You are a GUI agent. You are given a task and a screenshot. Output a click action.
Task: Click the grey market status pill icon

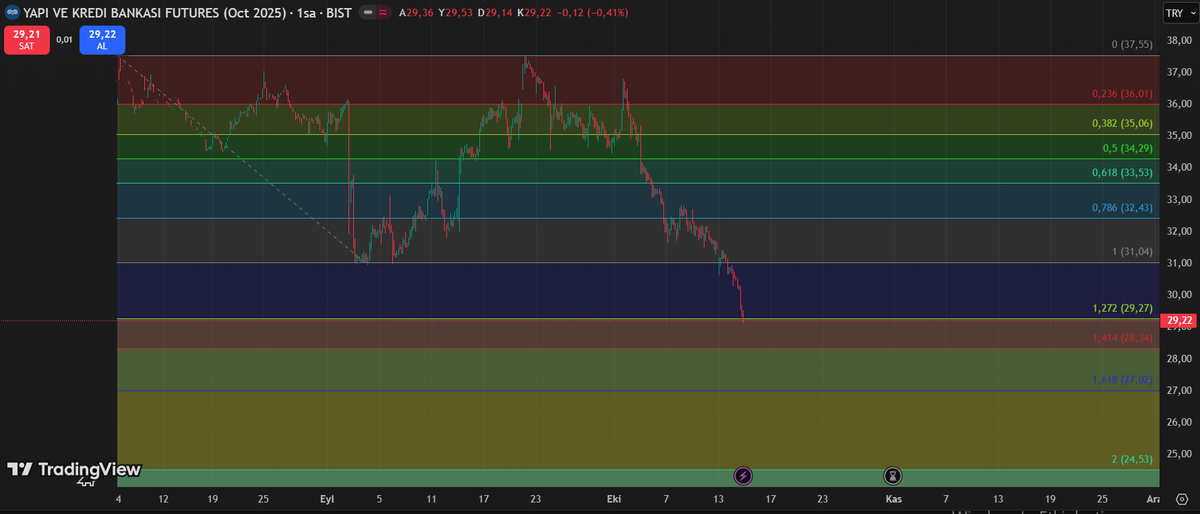(x=369, y=13)
